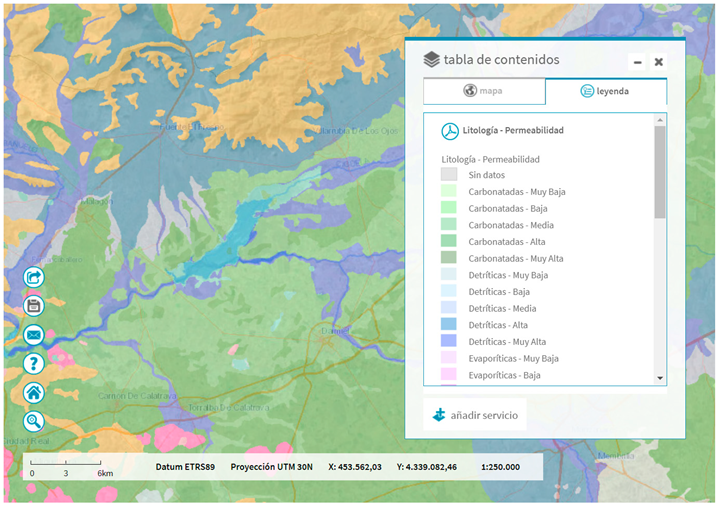
Task: Click the añadir servicio button
Action: coord(475,415)
